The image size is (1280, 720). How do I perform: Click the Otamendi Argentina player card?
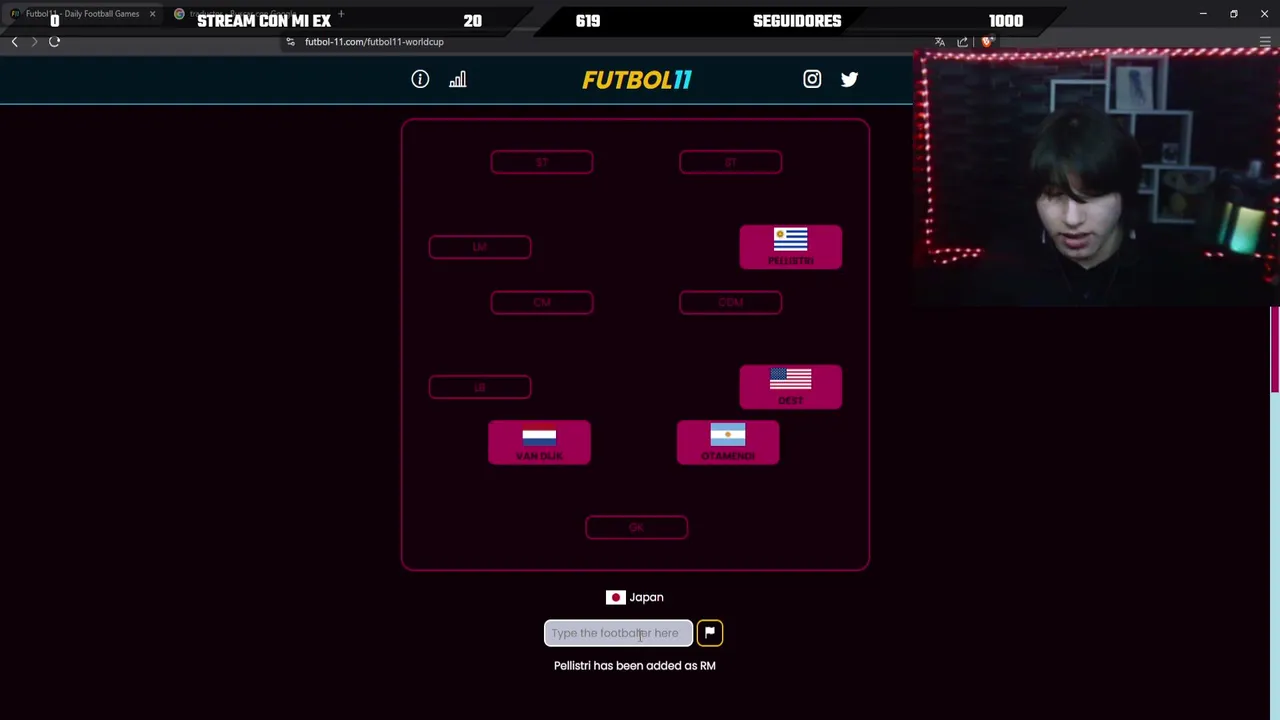coord(728,442)
